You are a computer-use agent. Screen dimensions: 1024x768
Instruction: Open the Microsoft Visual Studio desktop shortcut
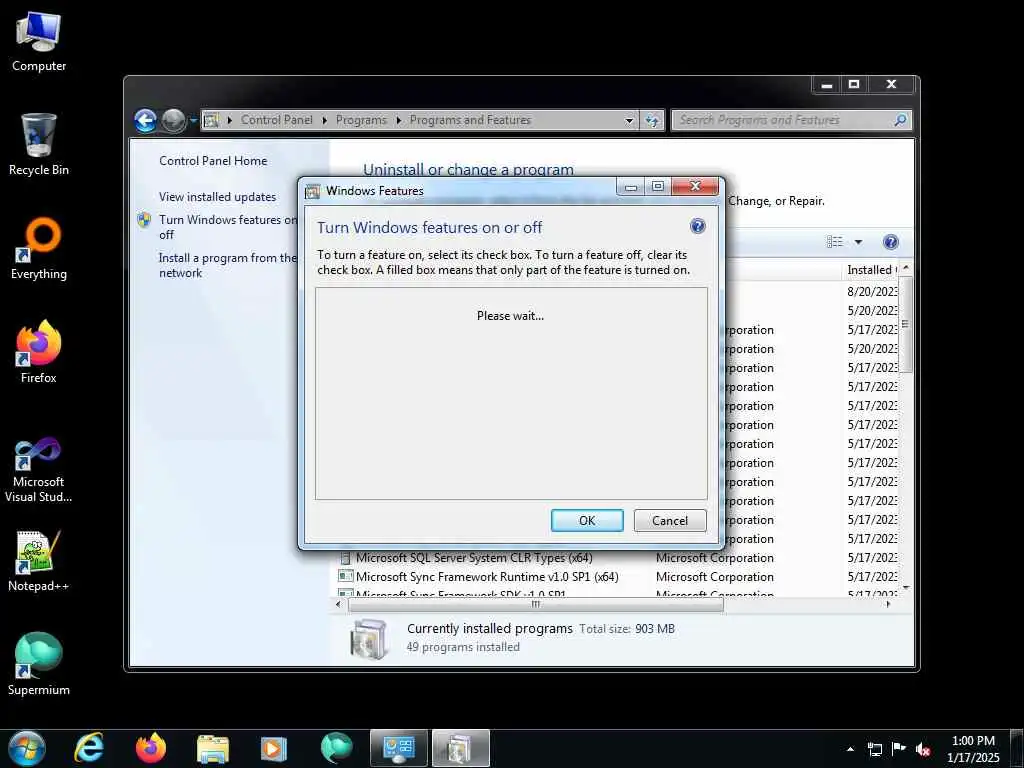39,470
